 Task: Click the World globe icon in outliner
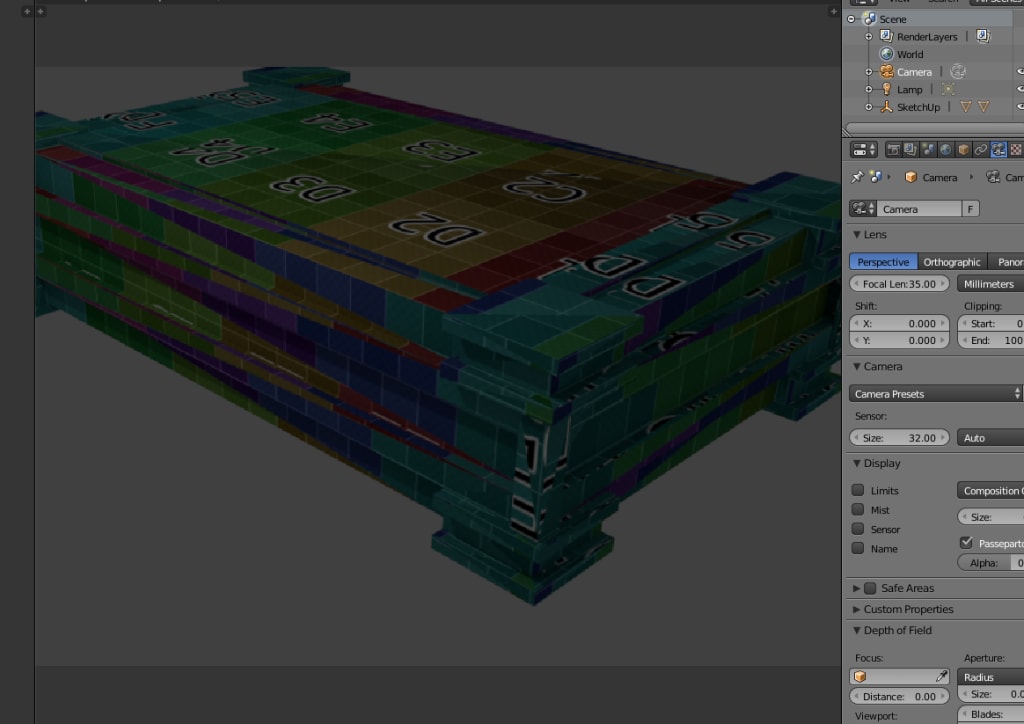pos(886,54)
